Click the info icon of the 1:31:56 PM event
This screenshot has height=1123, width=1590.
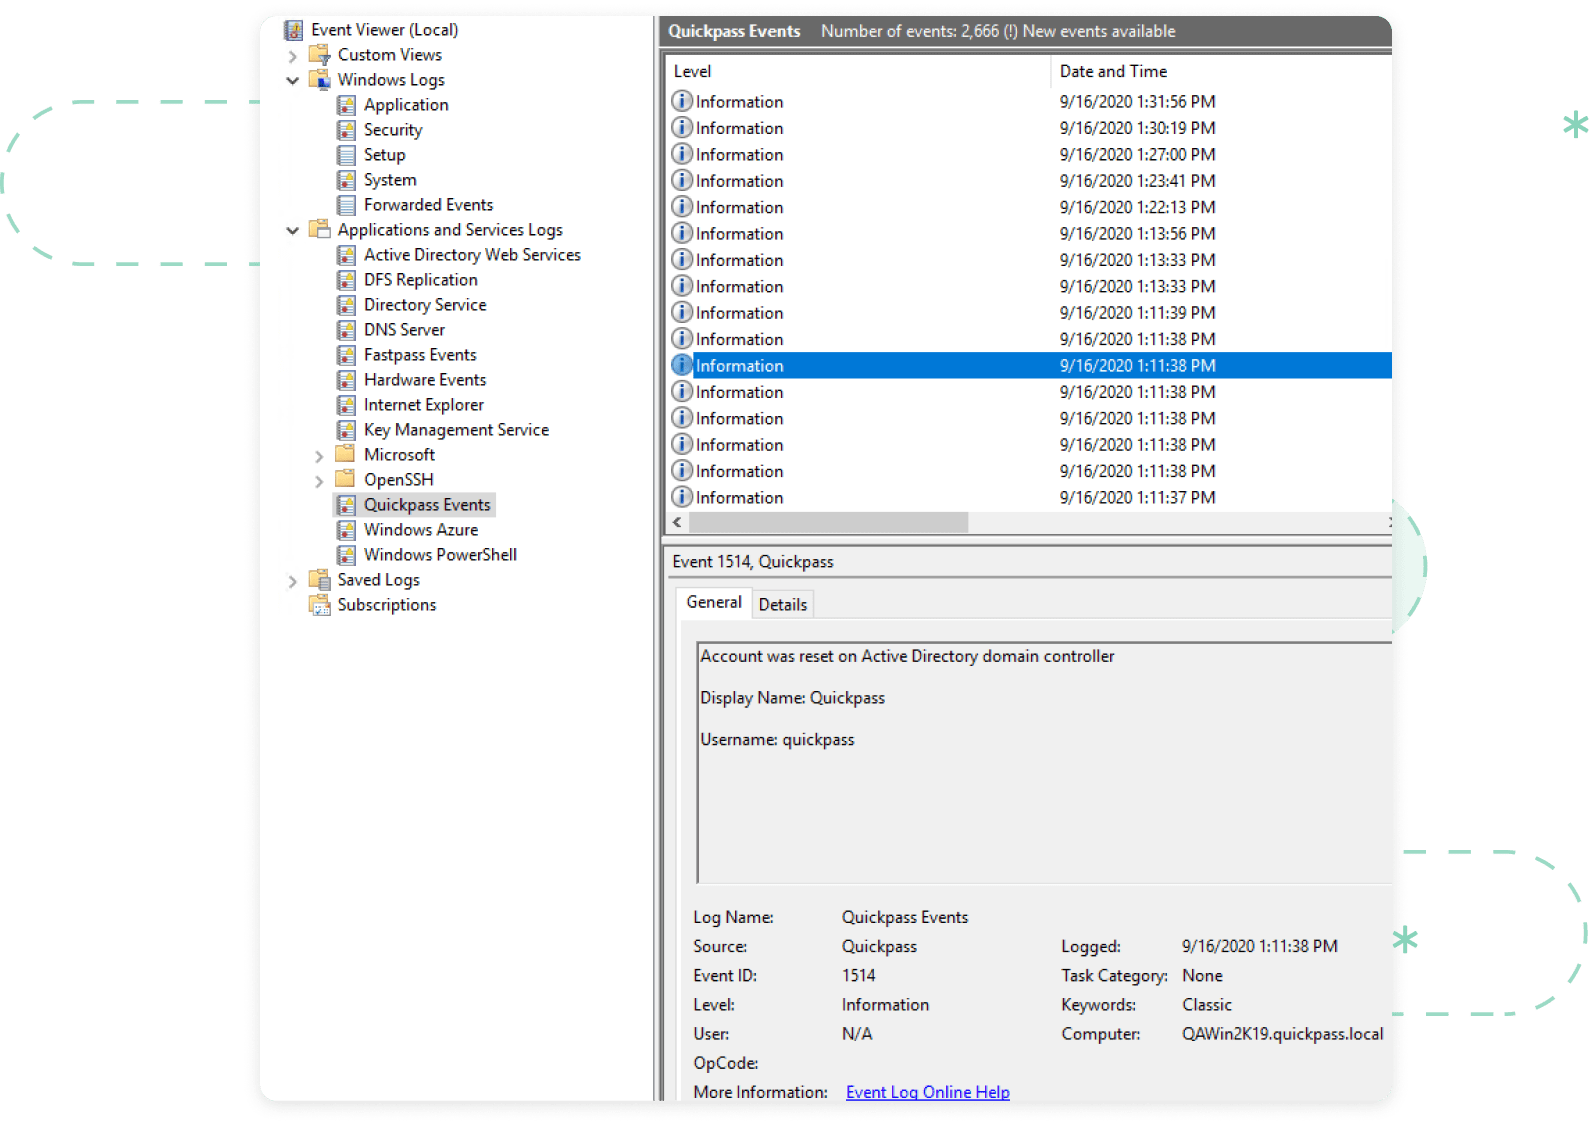(682, 101)
